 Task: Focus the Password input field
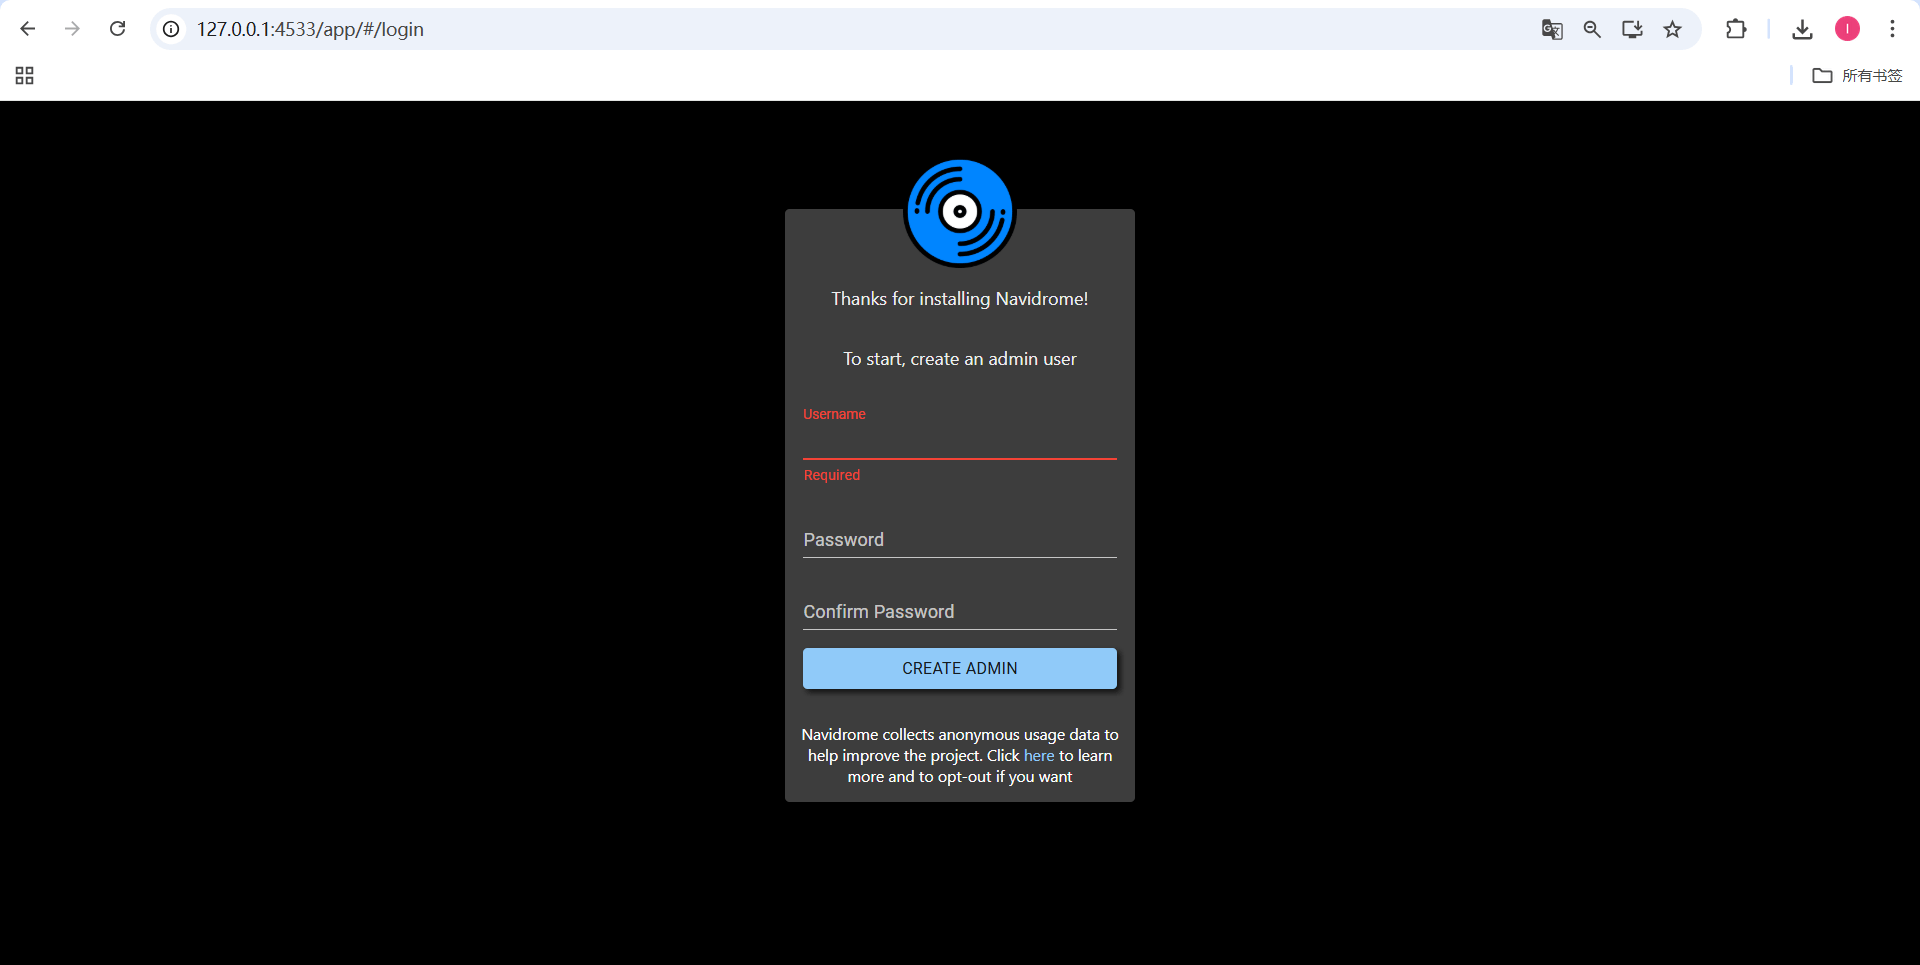pyautogui.click(x=960, y=540)
